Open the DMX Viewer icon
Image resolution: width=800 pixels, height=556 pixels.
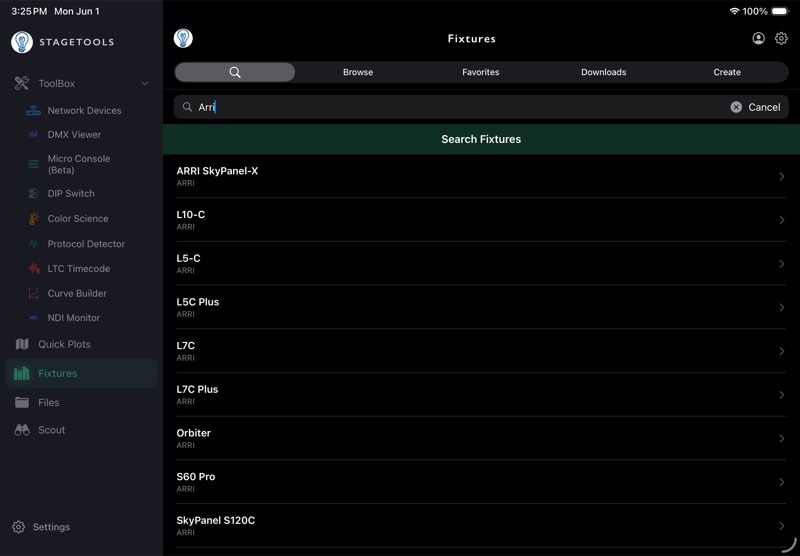pos(33,135)
